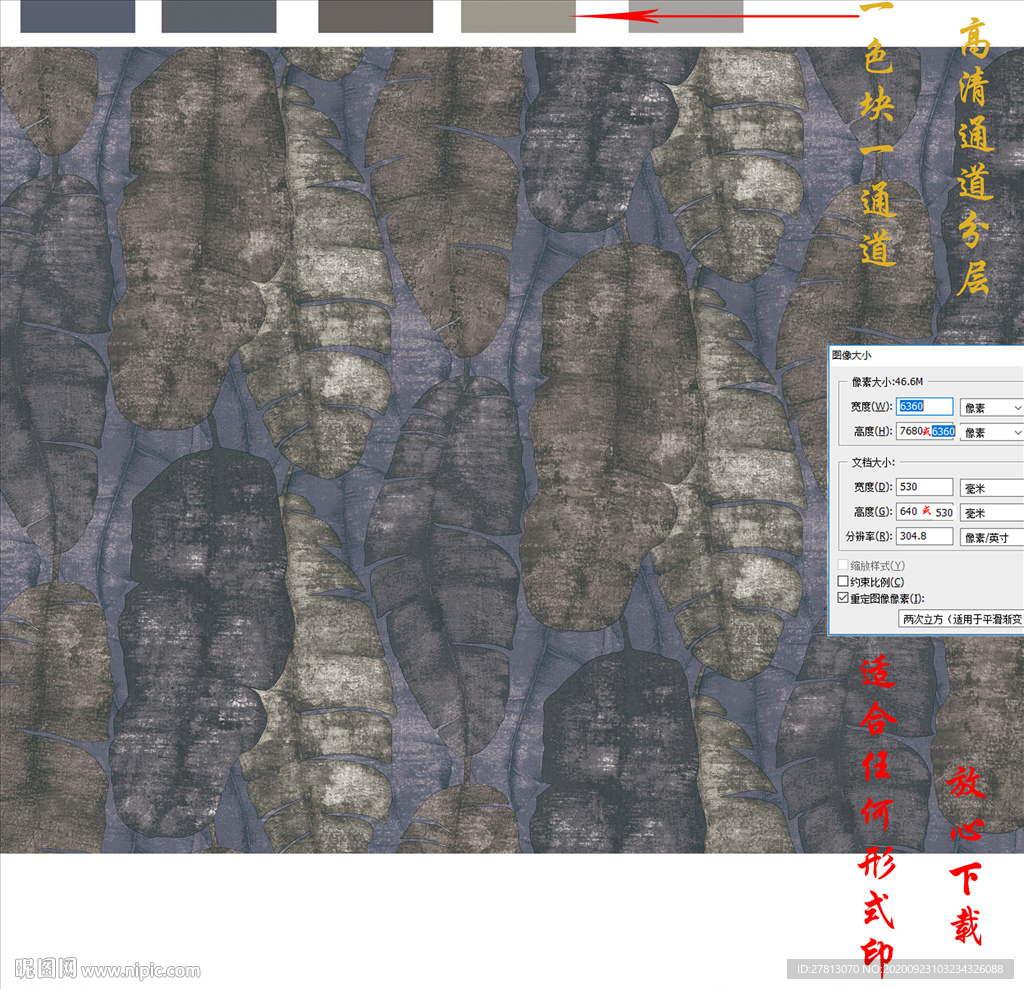Click the pixel width field showing 6360
This screenshot has width=1024, height=989.
tap(924, 406)
